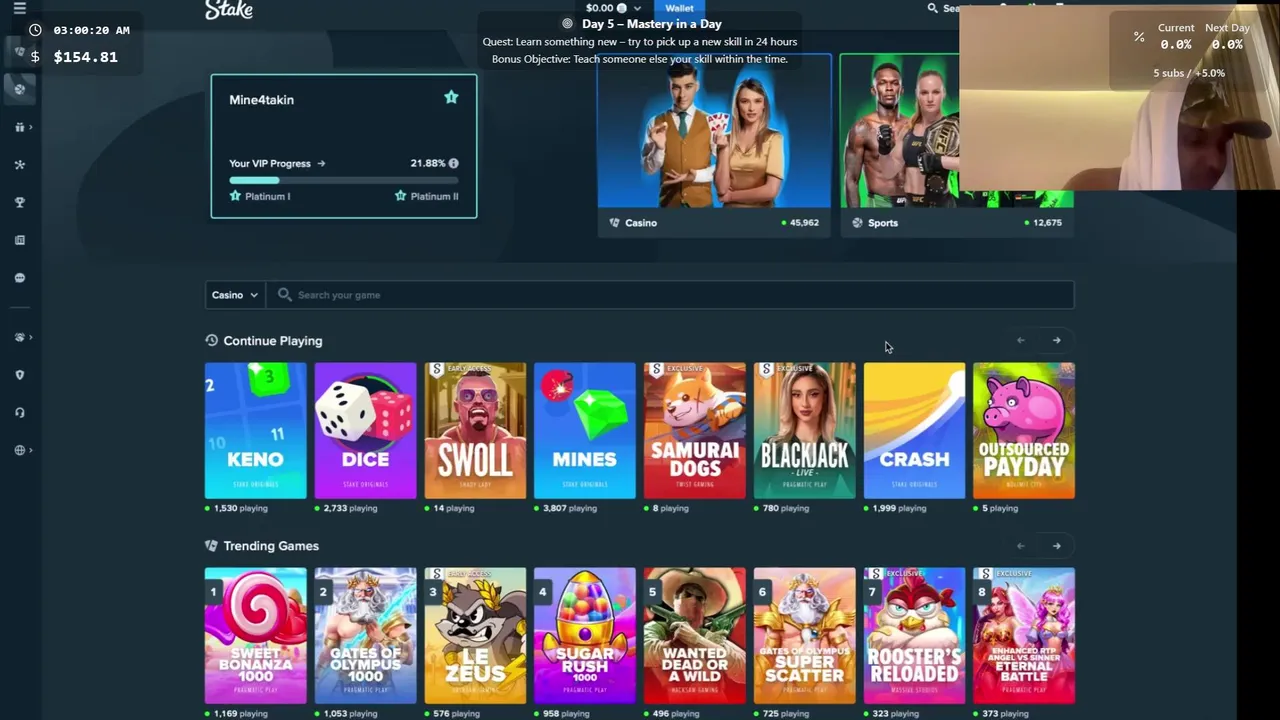Open the Sports banner card
Image resolution: width=1280 pixels, height=720 pixels.
coord(957,146)
